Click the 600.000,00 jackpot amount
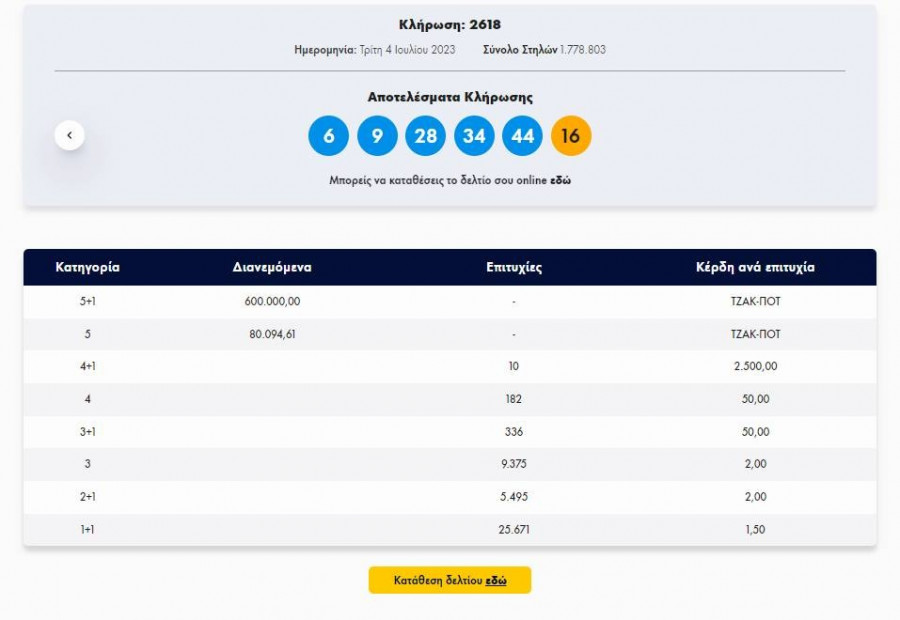 272,301
